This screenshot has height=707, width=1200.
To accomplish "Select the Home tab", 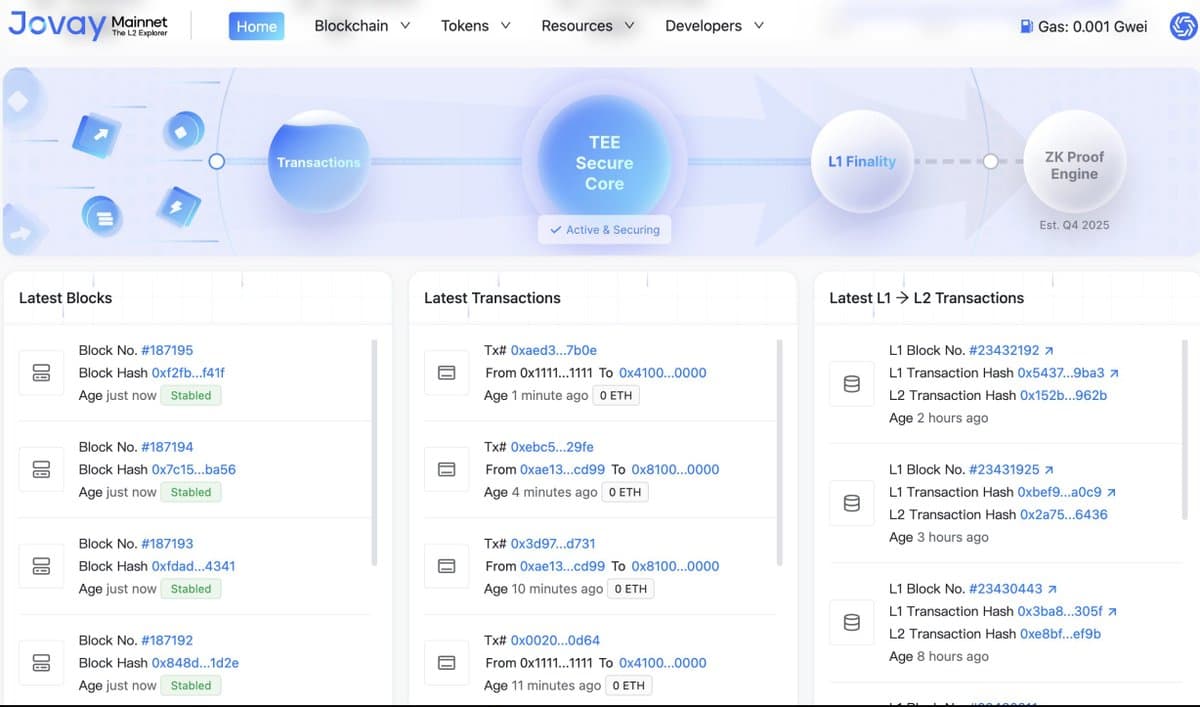I will 256,26.
